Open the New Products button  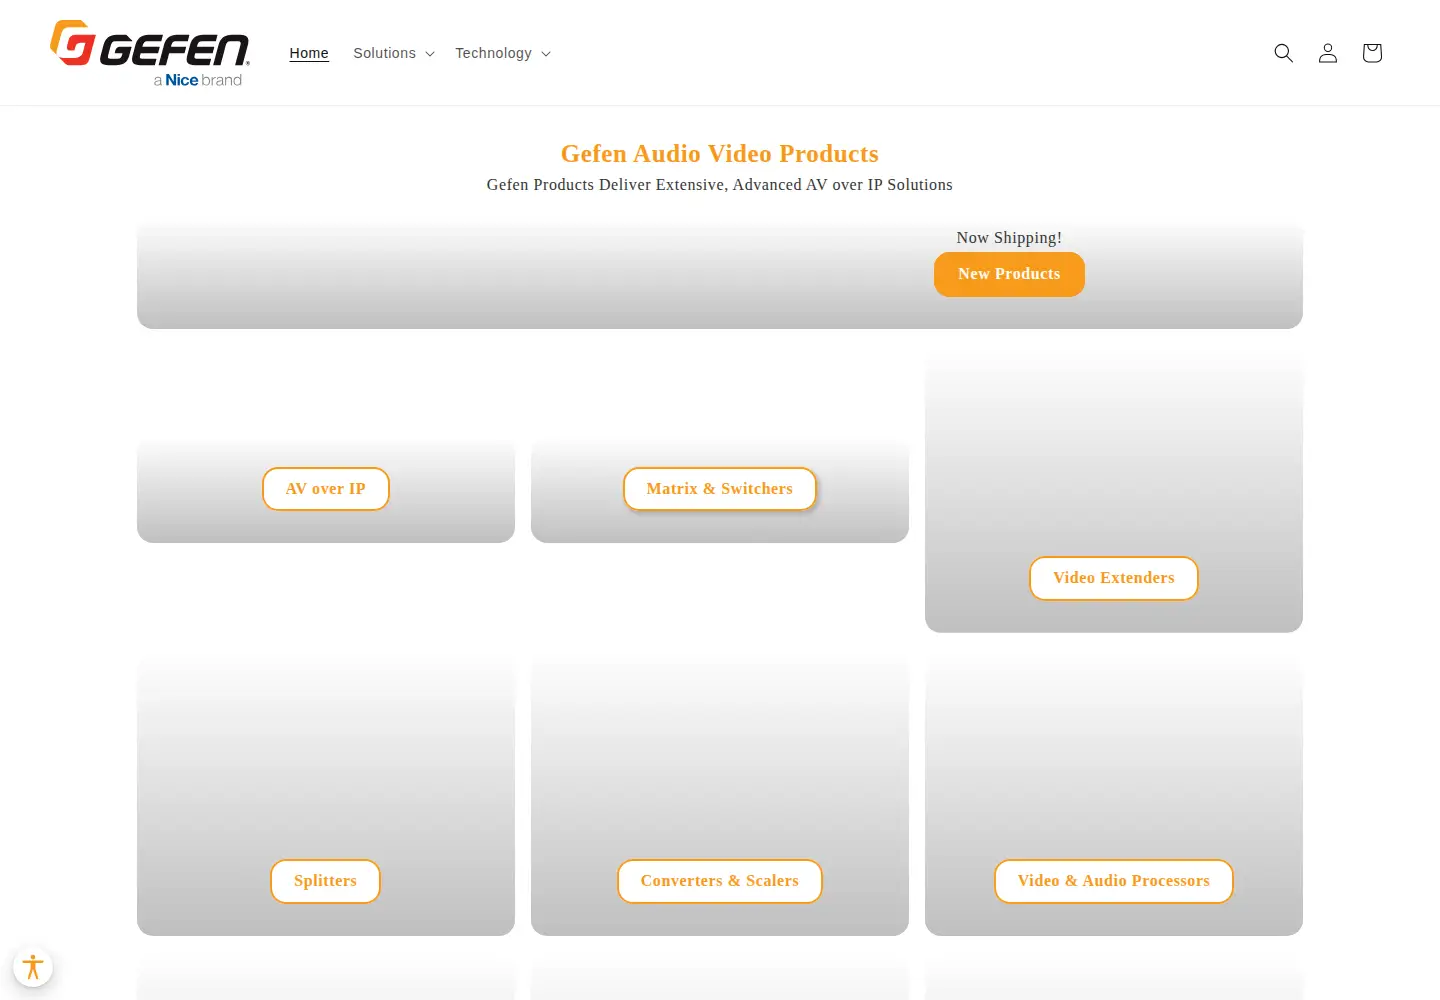tap(1009, 274)
